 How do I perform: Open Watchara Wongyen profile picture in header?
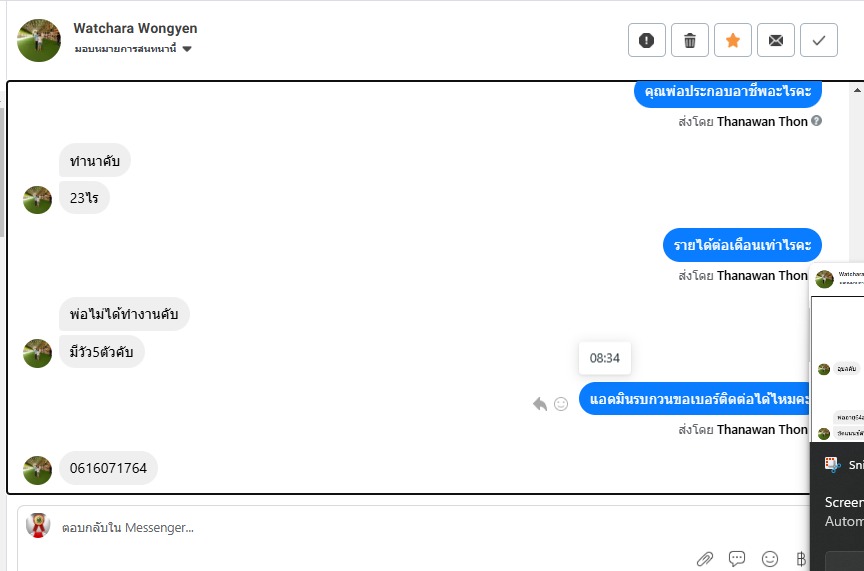coord(39,40)
